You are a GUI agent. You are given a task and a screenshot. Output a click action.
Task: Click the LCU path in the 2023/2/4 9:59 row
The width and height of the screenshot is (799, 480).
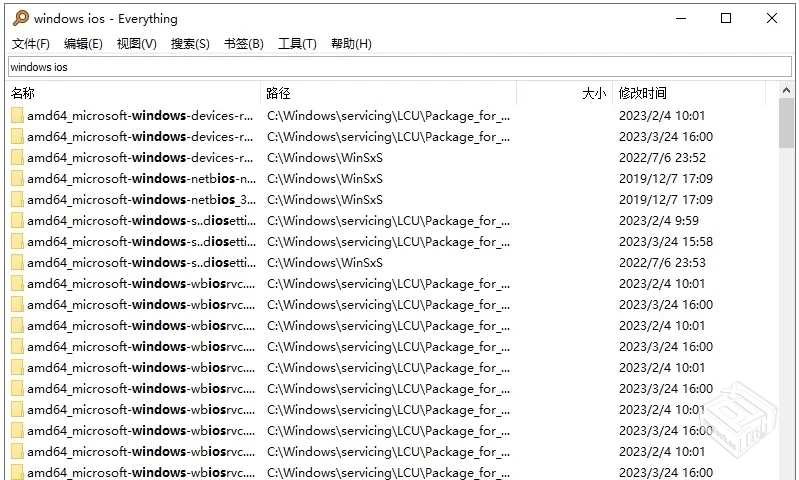pos(388,221)
